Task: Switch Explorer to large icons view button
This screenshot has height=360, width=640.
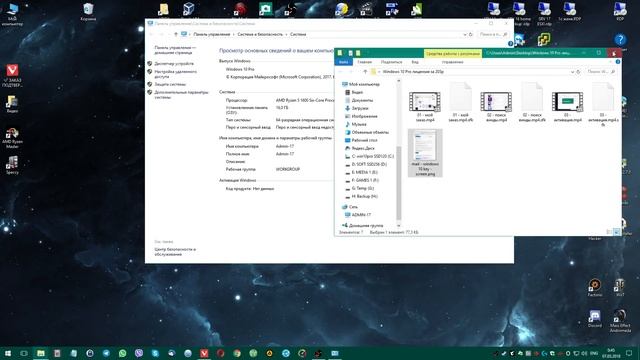Action: 616,232
